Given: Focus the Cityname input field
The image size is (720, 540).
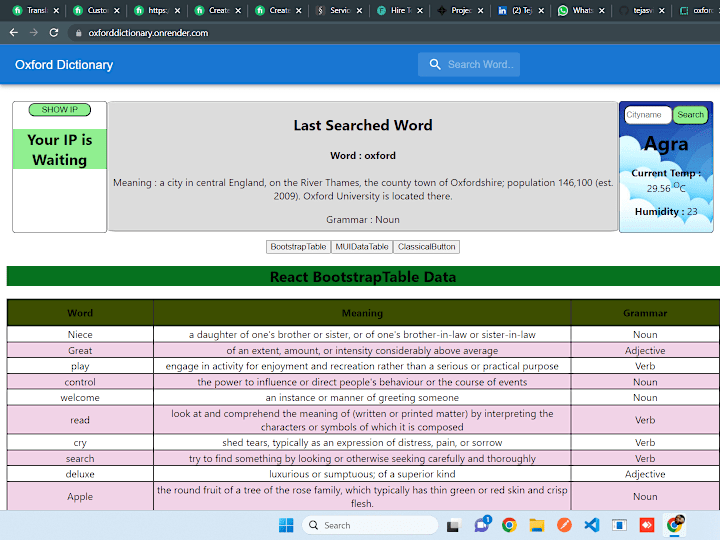Looking at the screenshot, I should point(647,114).
